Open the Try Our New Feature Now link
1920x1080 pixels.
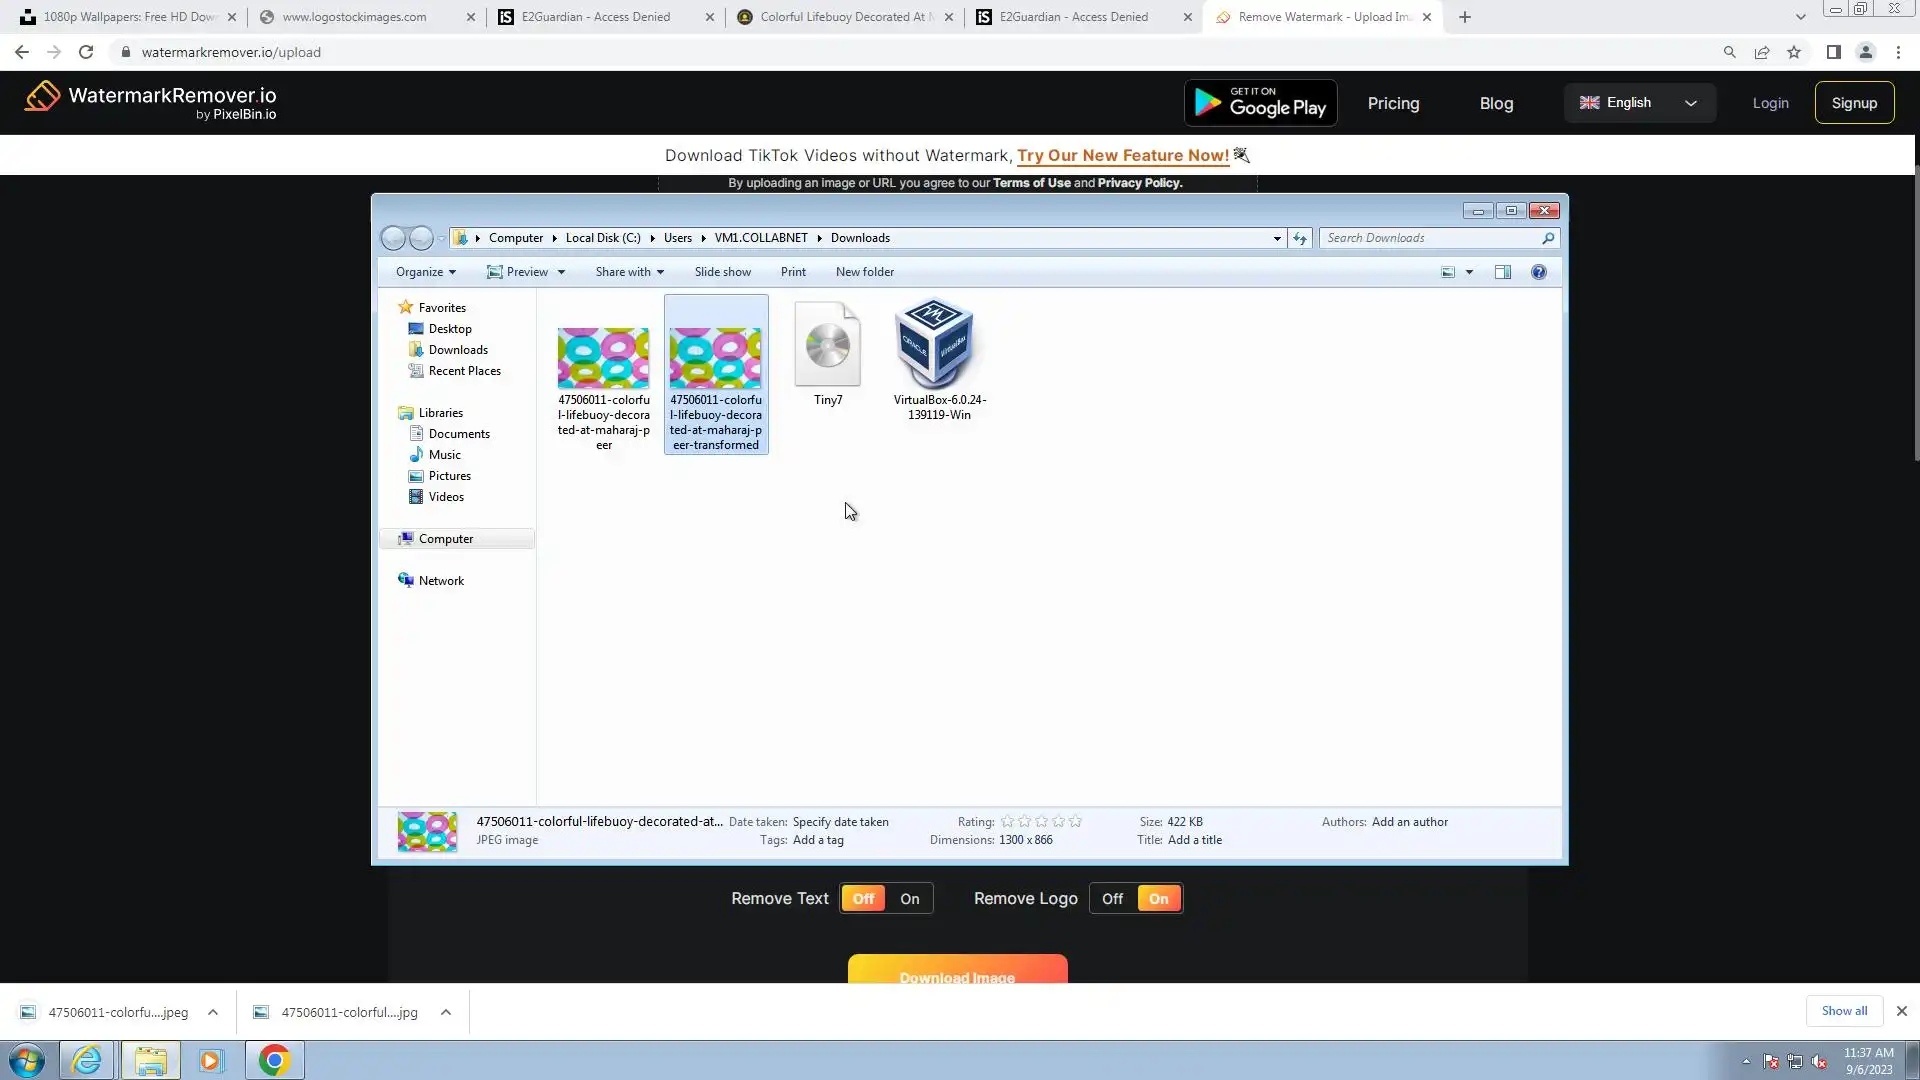[1122, 156]
